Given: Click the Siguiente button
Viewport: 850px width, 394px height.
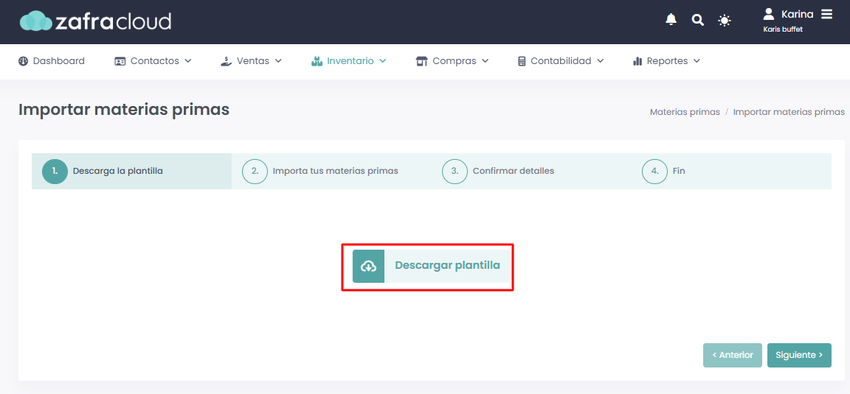Looking at the screenshot, I should tap(799, 356).
